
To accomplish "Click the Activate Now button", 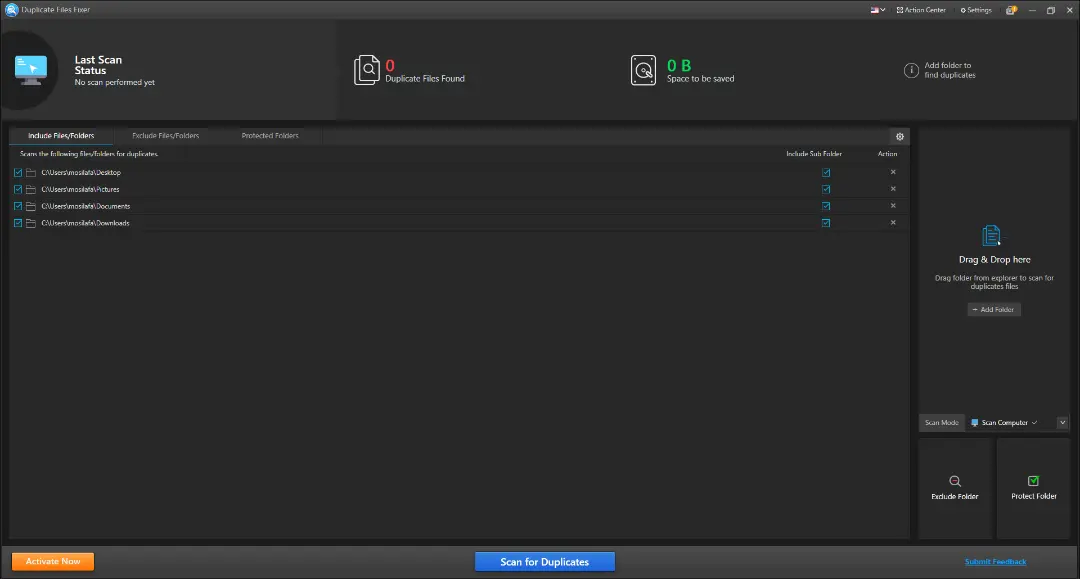I will [x=53, y=562].
